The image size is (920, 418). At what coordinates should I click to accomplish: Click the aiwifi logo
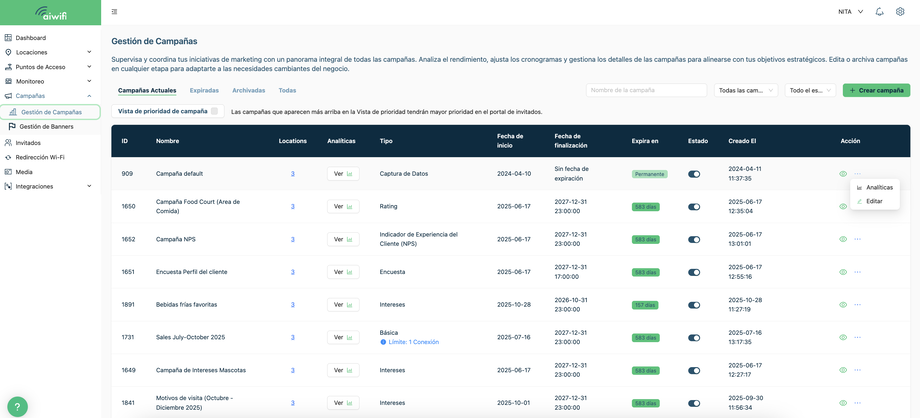50,12
